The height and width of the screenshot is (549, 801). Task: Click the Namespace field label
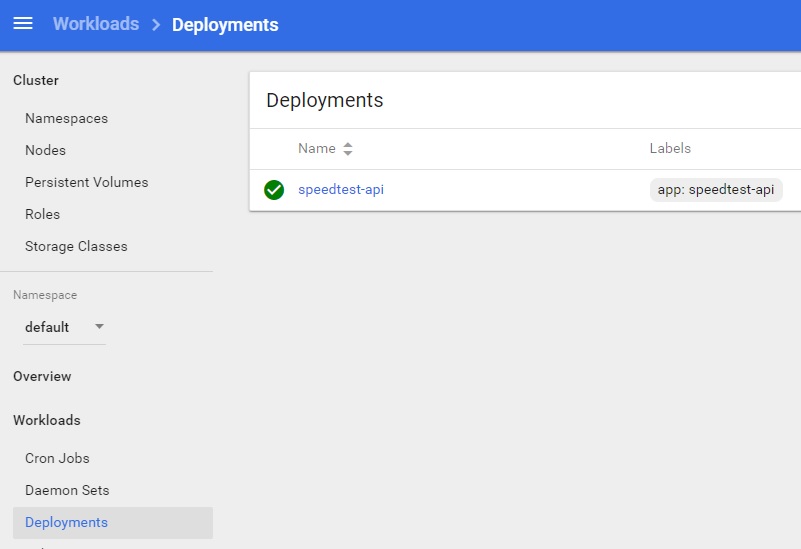click(45, 295)
